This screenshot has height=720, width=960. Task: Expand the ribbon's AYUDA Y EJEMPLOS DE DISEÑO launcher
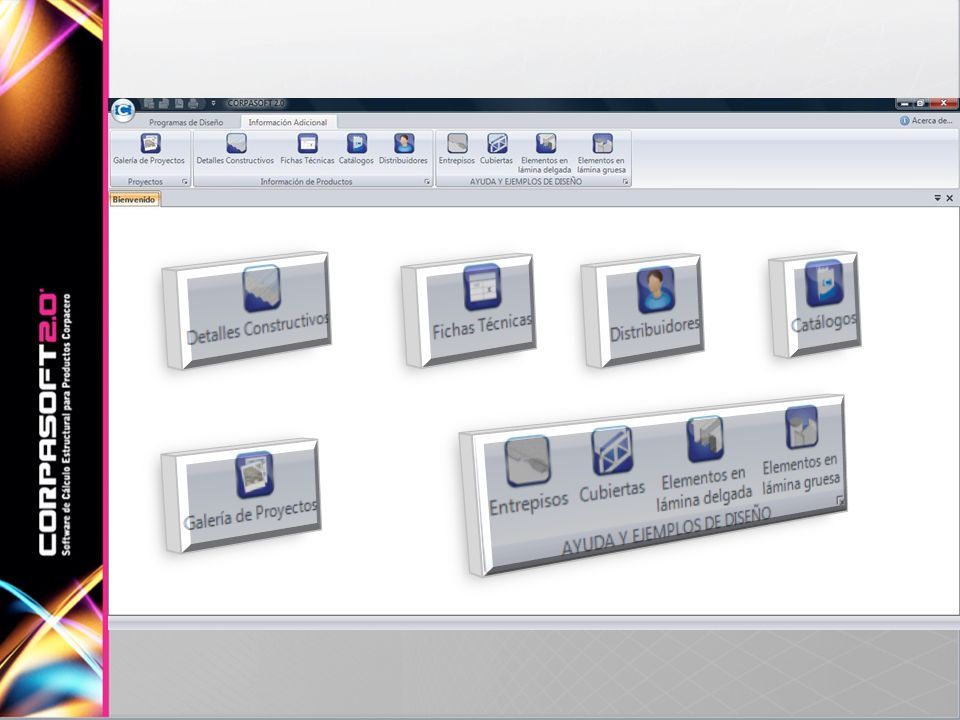click(625, 182)
